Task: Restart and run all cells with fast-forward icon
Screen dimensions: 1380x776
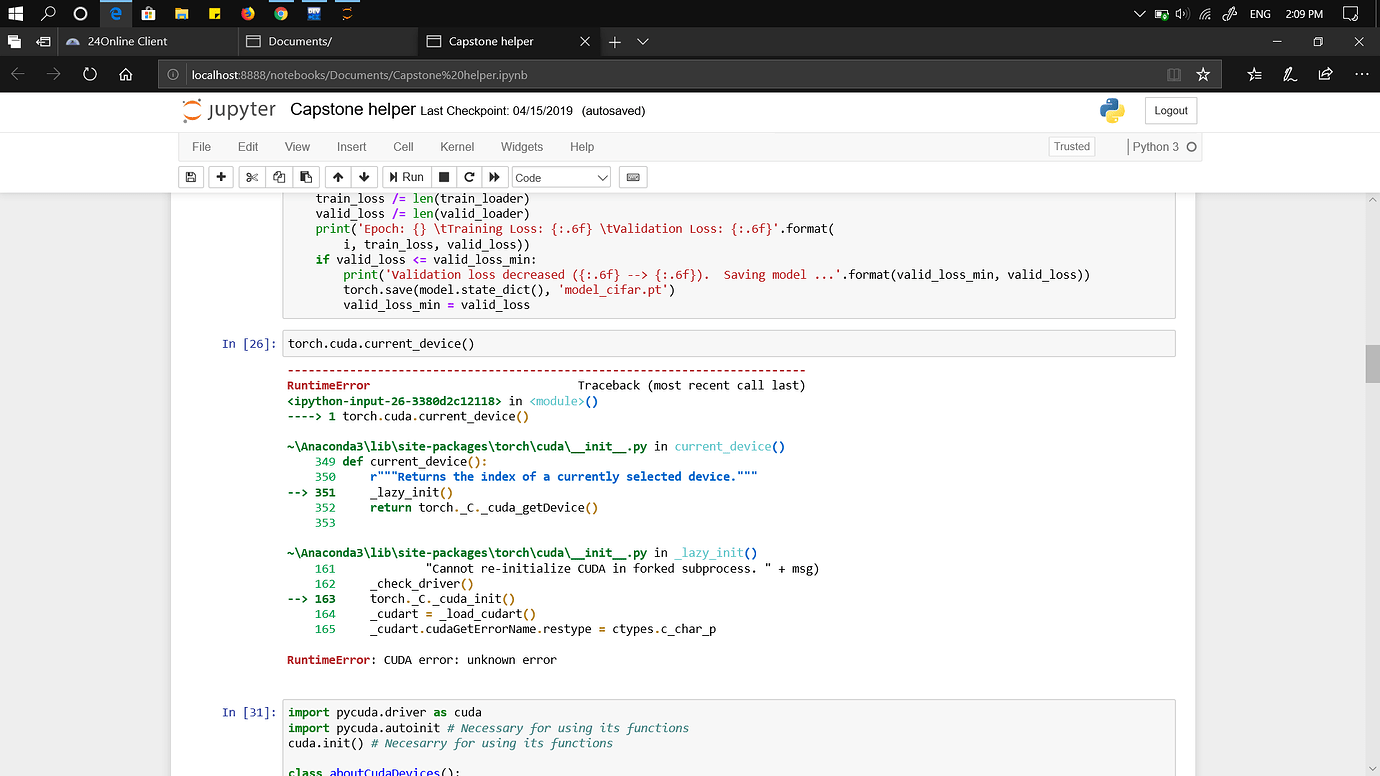Action: [x=494, y=177]
